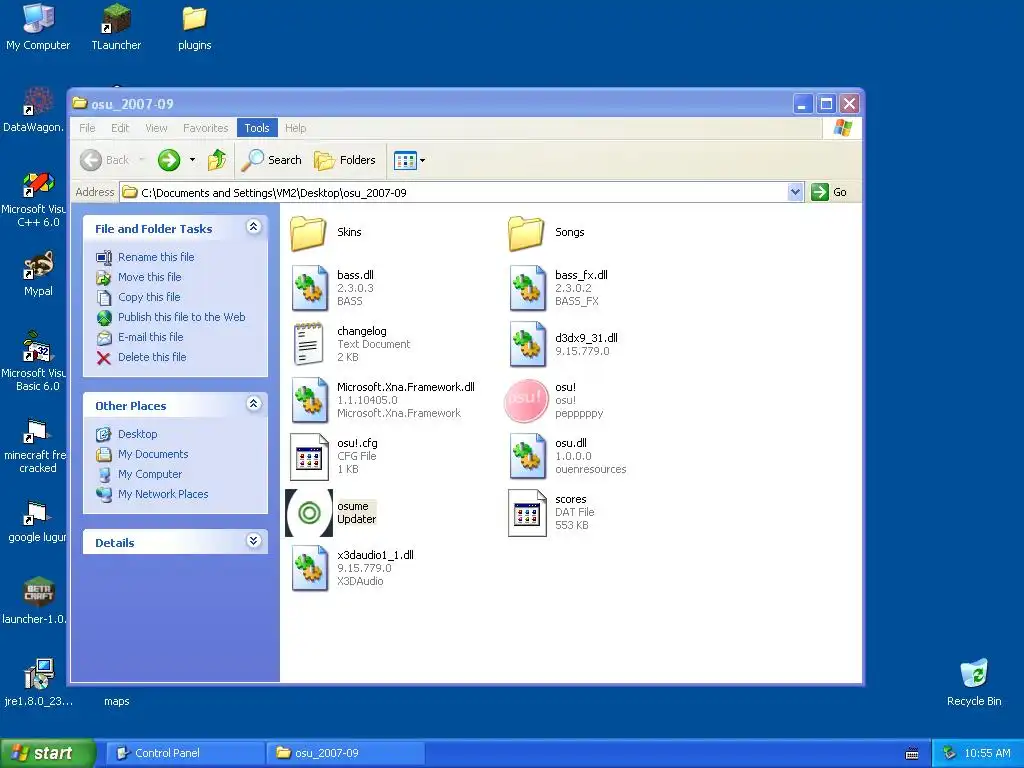The image size is (1024, 768).
Task: Click the Views toolbar icon
Action: pyautogui.click(x=405, y=160)
